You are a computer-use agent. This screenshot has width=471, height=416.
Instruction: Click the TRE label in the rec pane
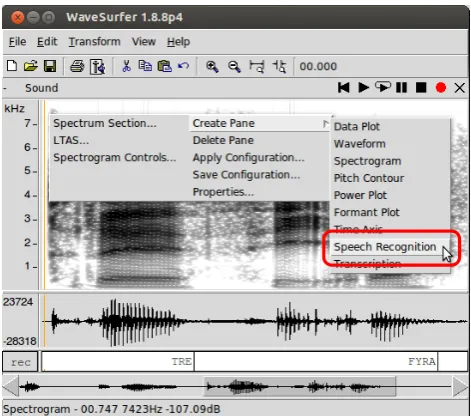point(182,362)
